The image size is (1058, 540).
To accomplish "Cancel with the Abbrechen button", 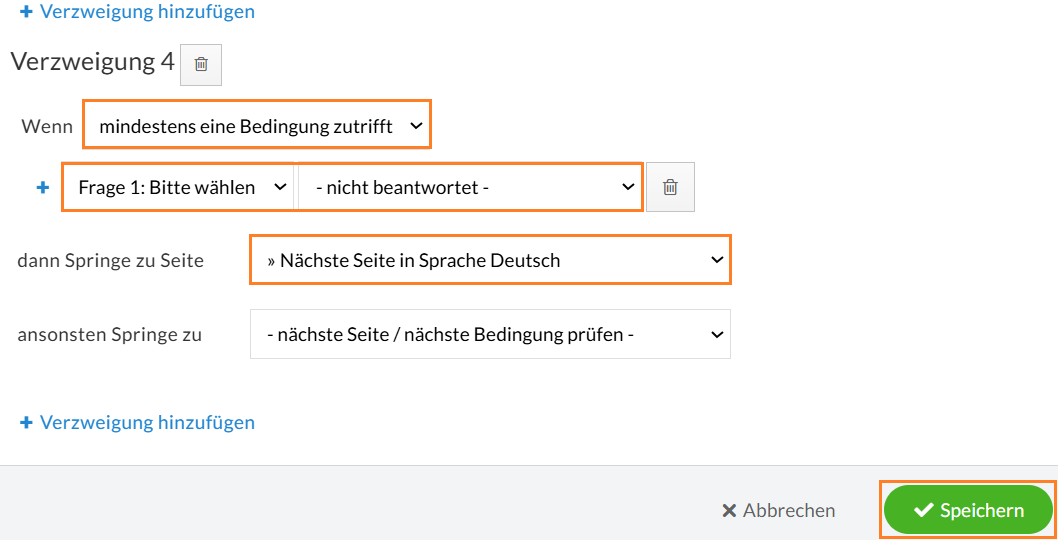I will click(779, 510).
